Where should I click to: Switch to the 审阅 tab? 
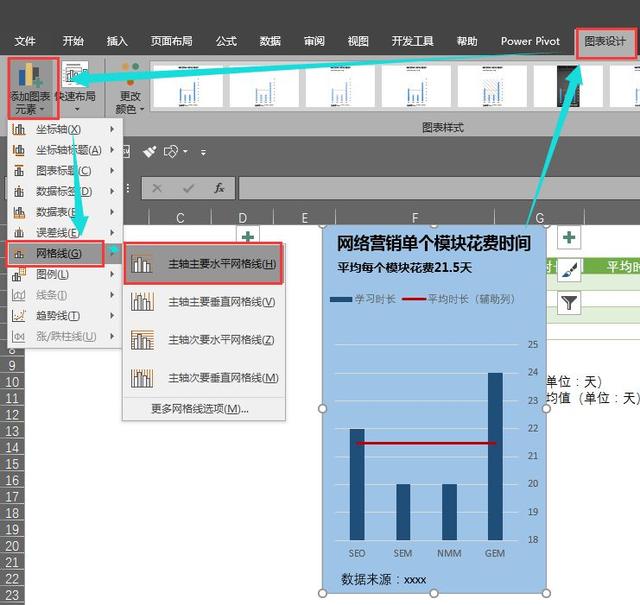(314, 41)
